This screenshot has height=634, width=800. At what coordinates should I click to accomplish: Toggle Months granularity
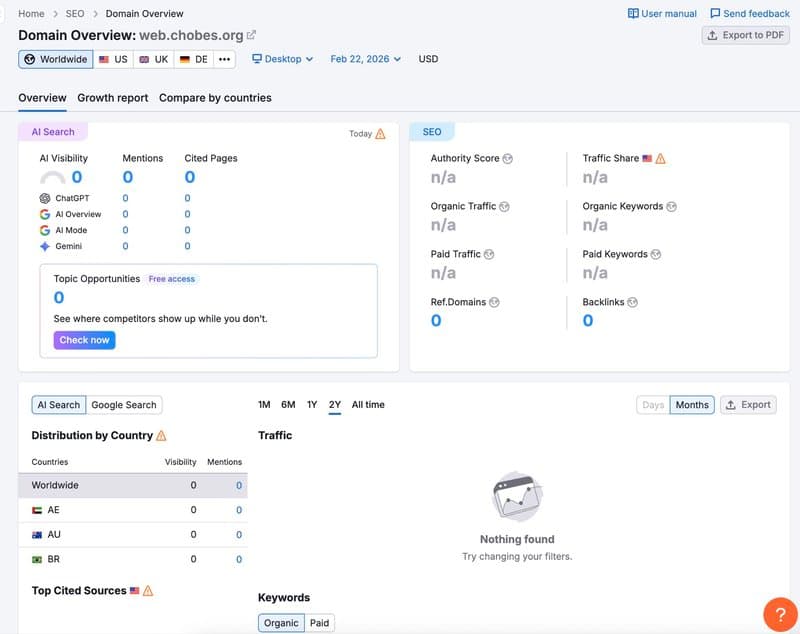point(692,405)
